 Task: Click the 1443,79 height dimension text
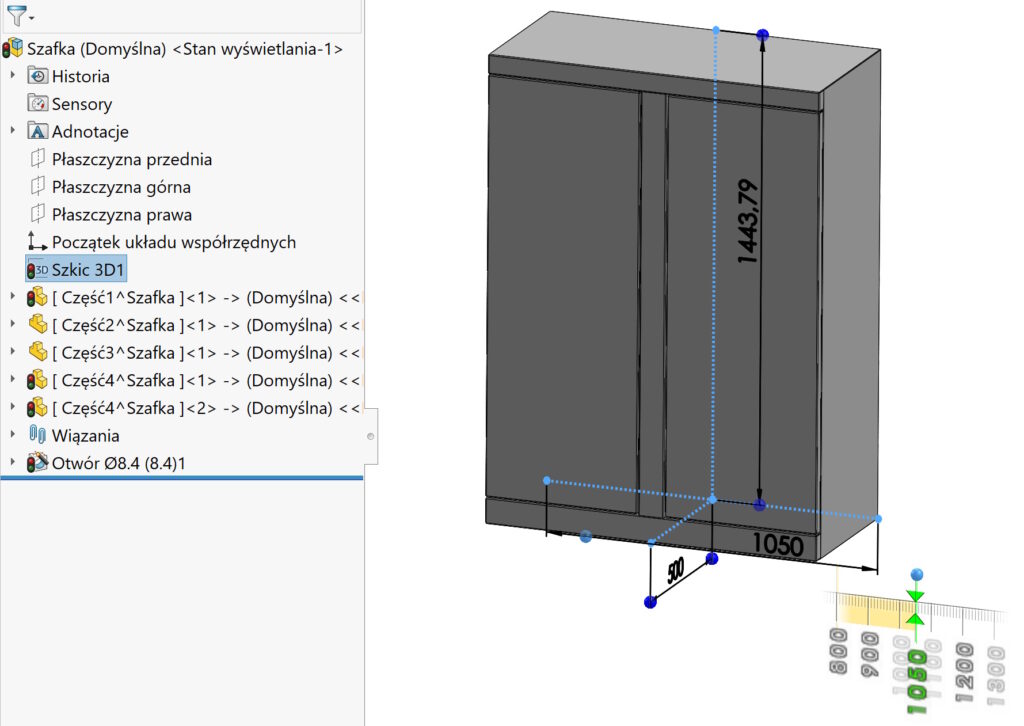[747, 221]
